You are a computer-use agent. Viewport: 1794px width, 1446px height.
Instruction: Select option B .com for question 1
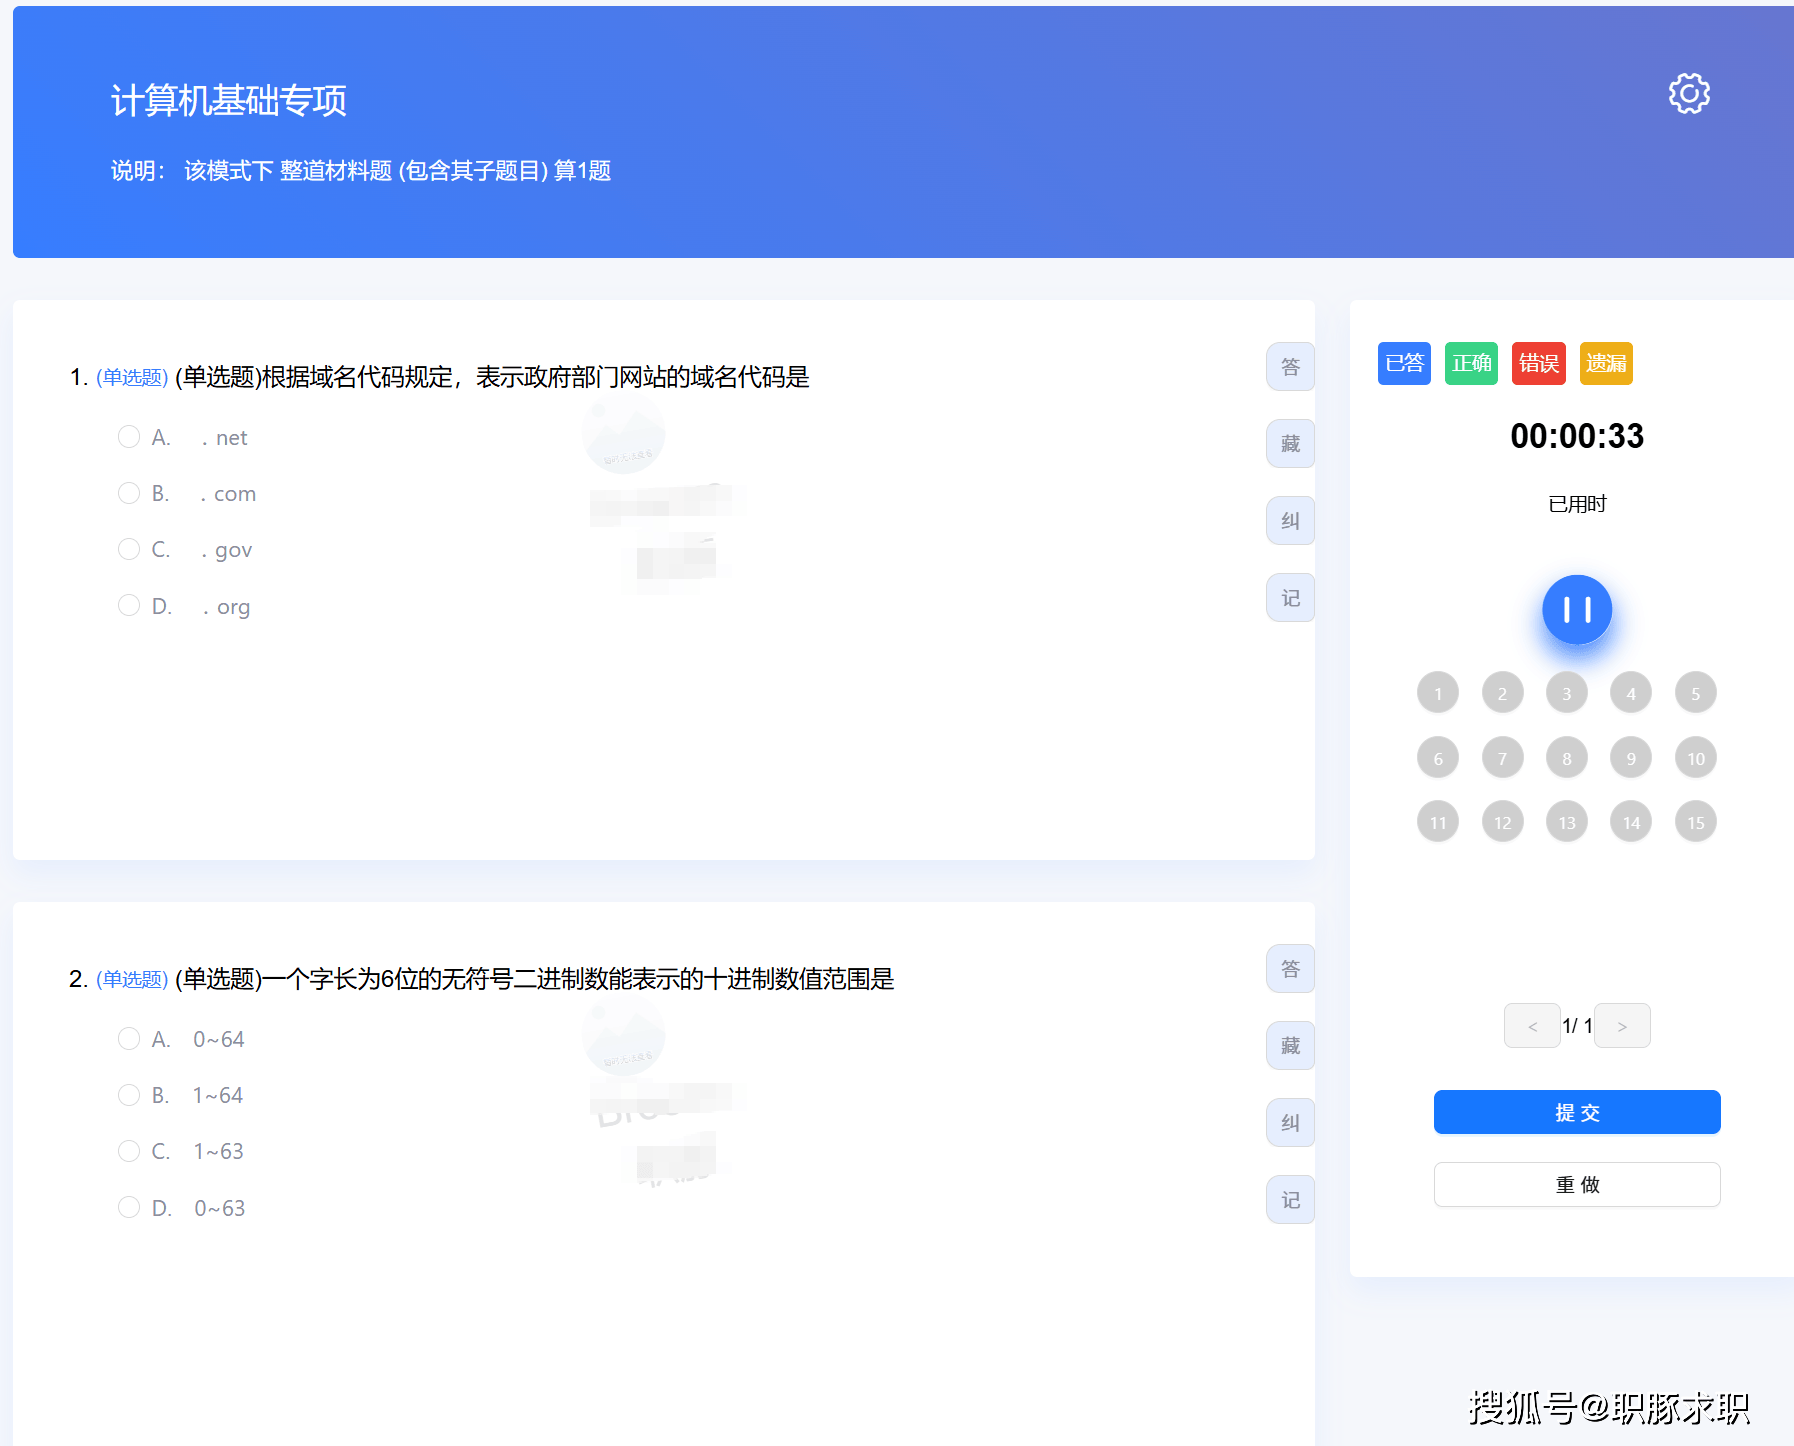[x=129, y=493]
